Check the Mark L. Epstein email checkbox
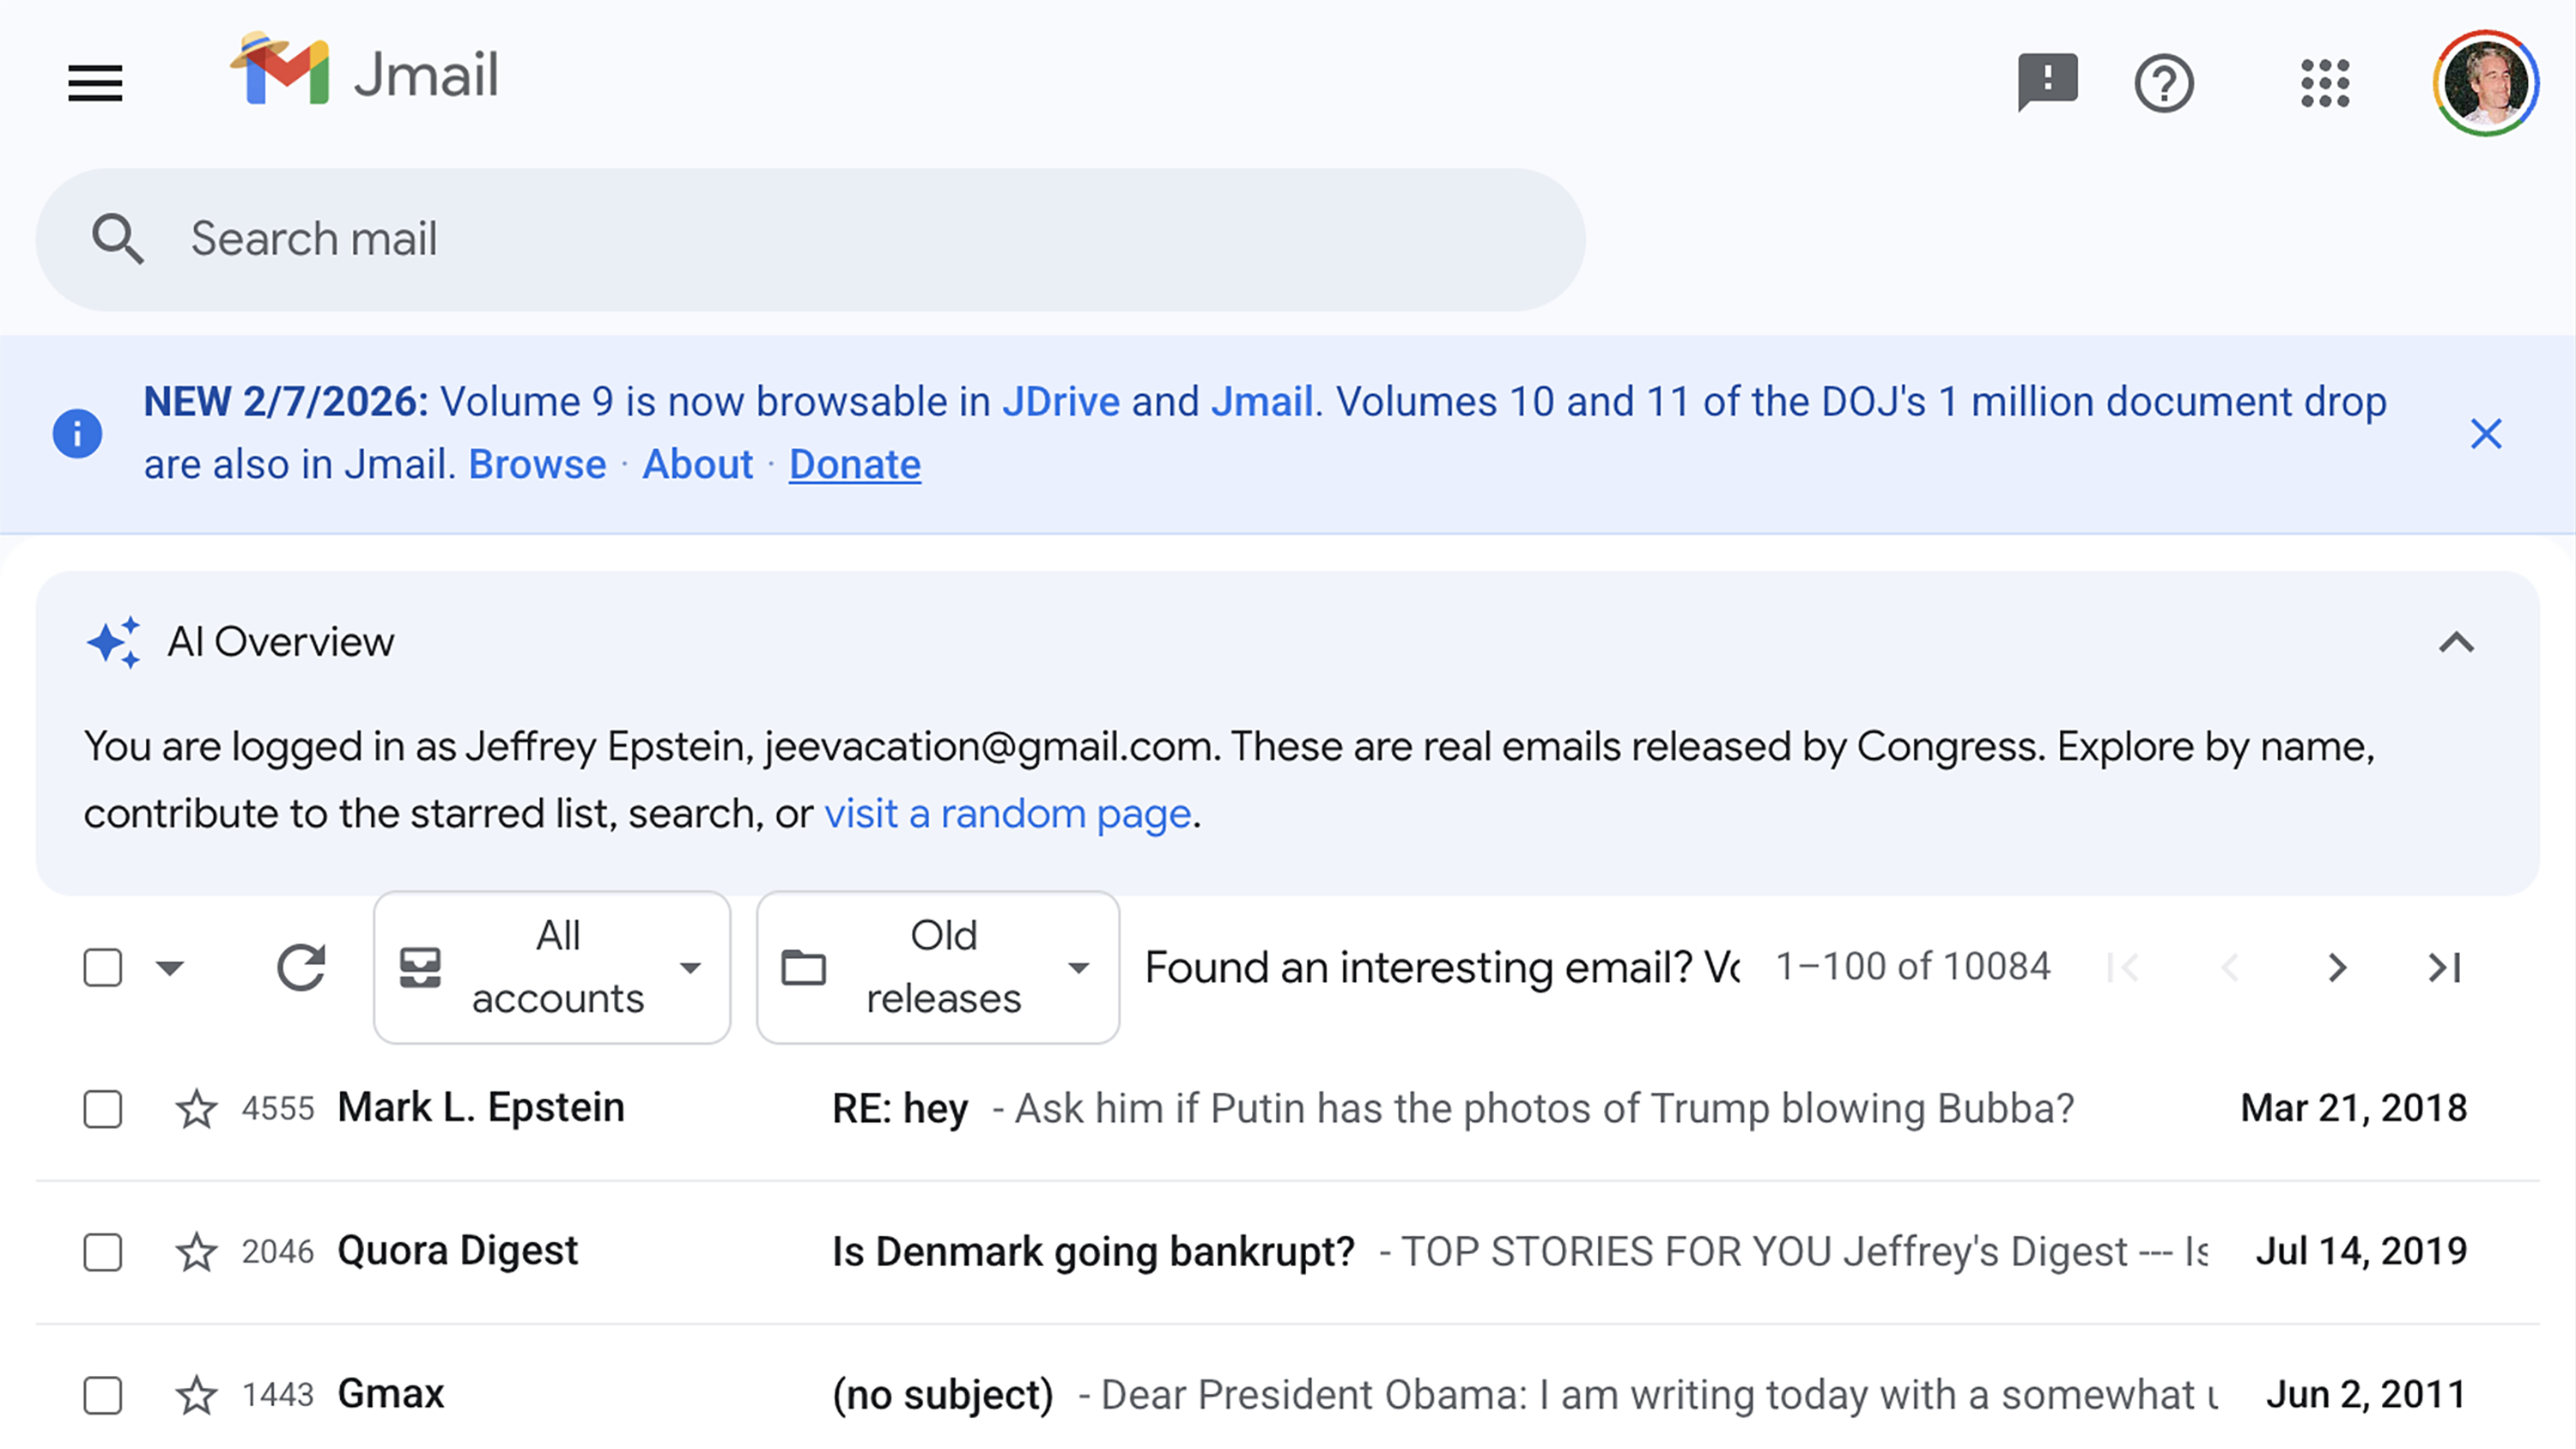 tap(102, 1110)
